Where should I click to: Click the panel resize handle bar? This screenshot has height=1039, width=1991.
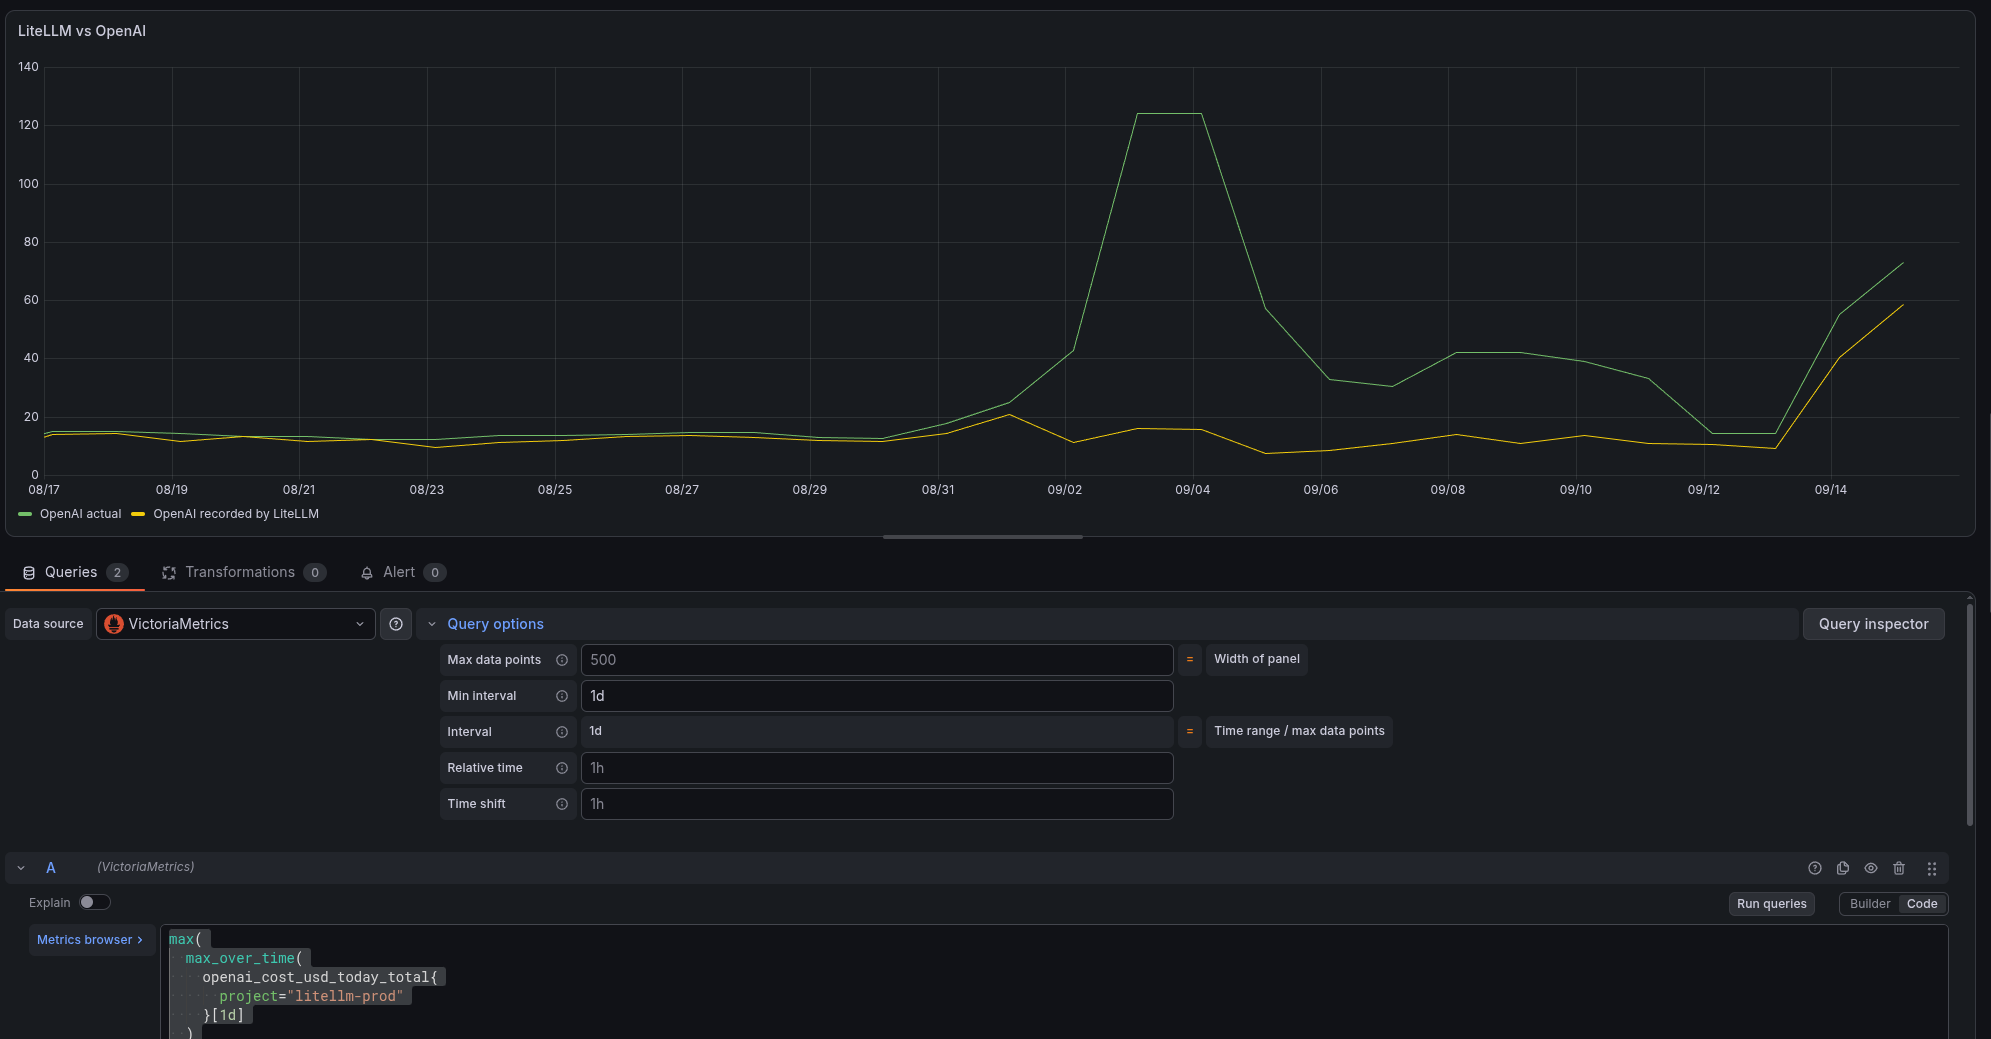point(983,537)
